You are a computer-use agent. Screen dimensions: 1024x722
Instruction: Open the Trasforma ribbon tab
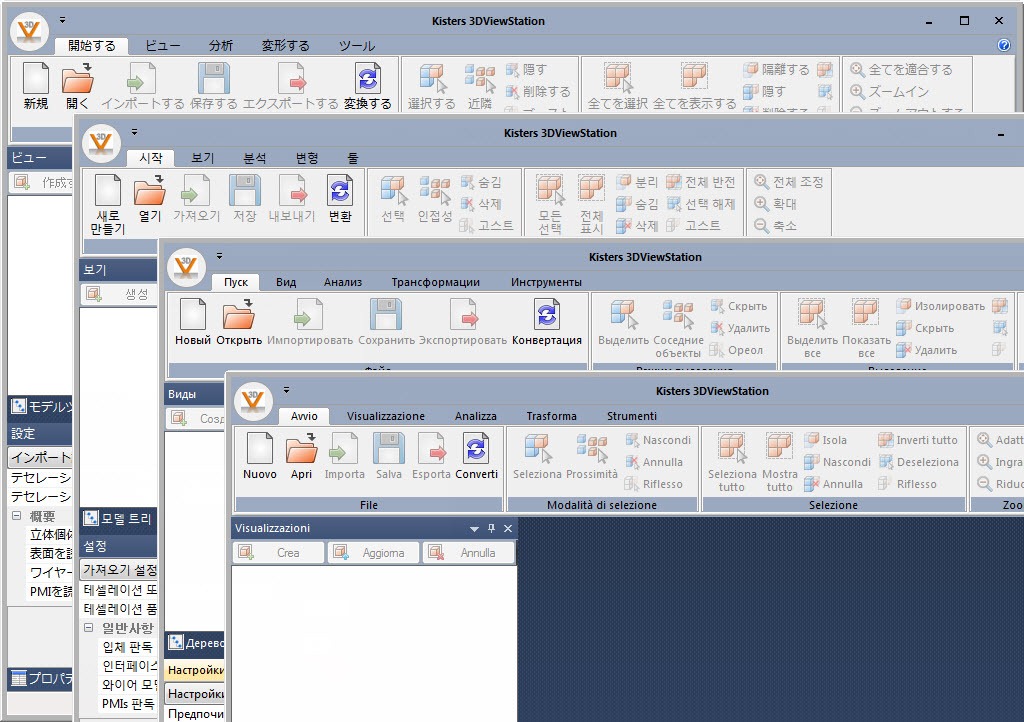[551, 416]
